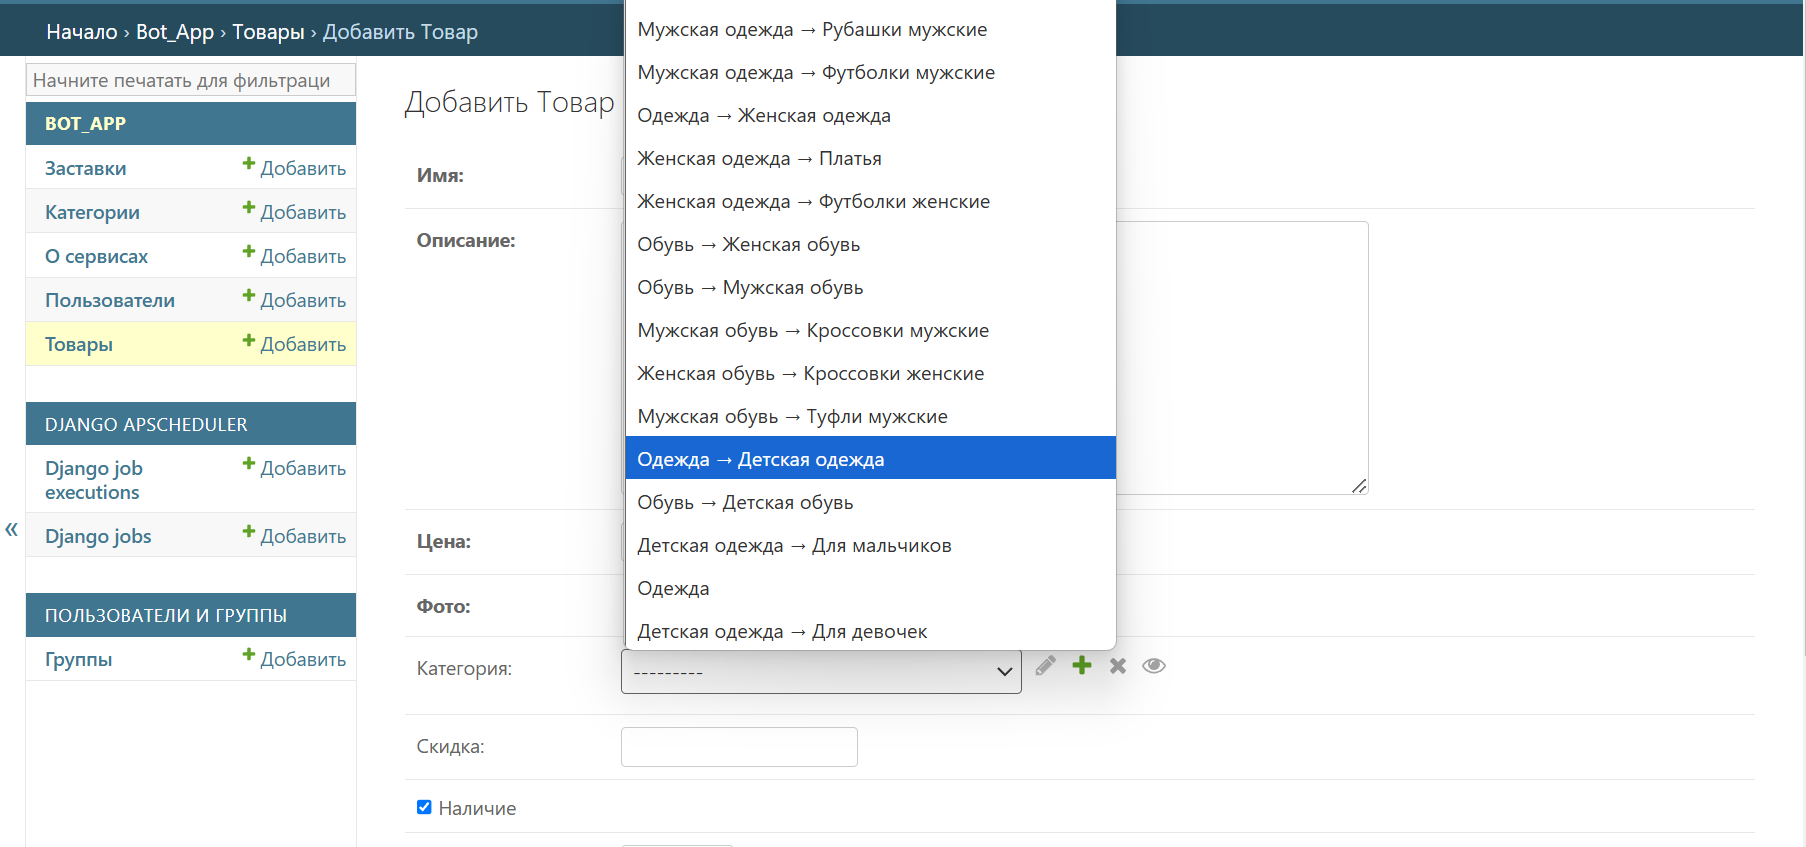Open Bot_App breadcrumb link

click(175, 32)
